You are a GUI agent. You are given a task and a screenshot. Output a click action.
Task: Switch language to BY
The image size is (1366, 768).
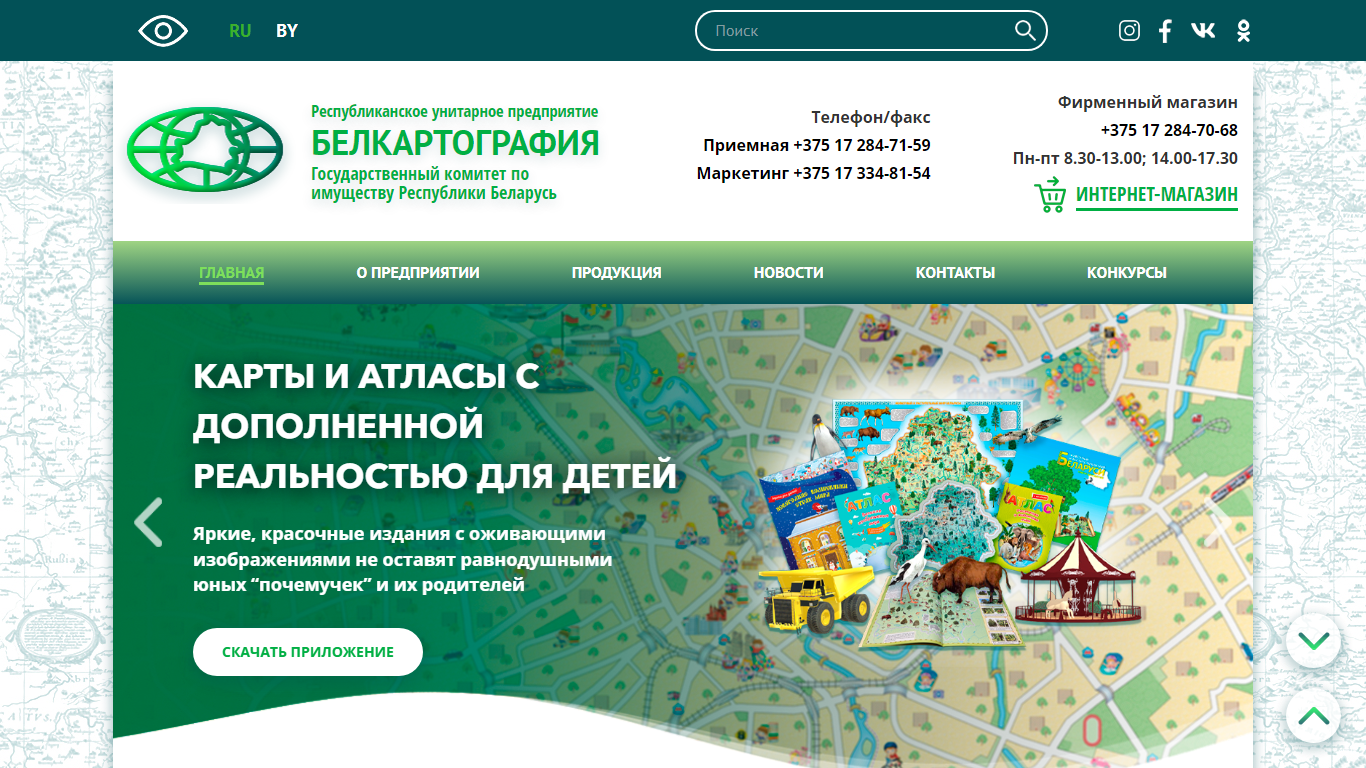[287, 31]
